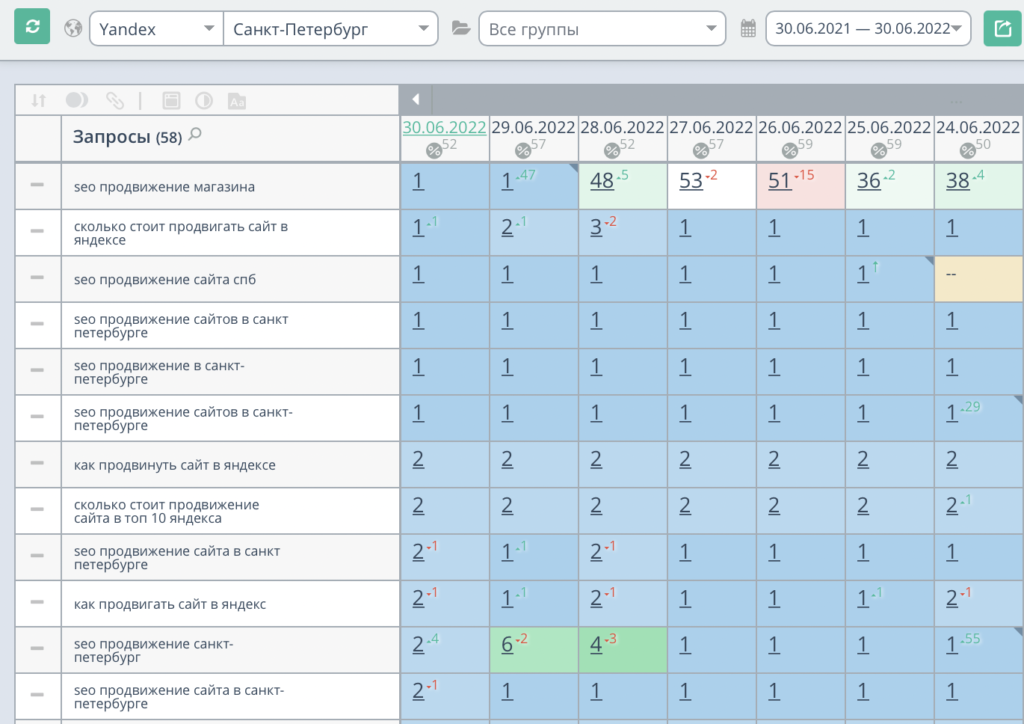
Task: Open position 4 in green cell on 28.06.2022
Action: tap(596, 645)
